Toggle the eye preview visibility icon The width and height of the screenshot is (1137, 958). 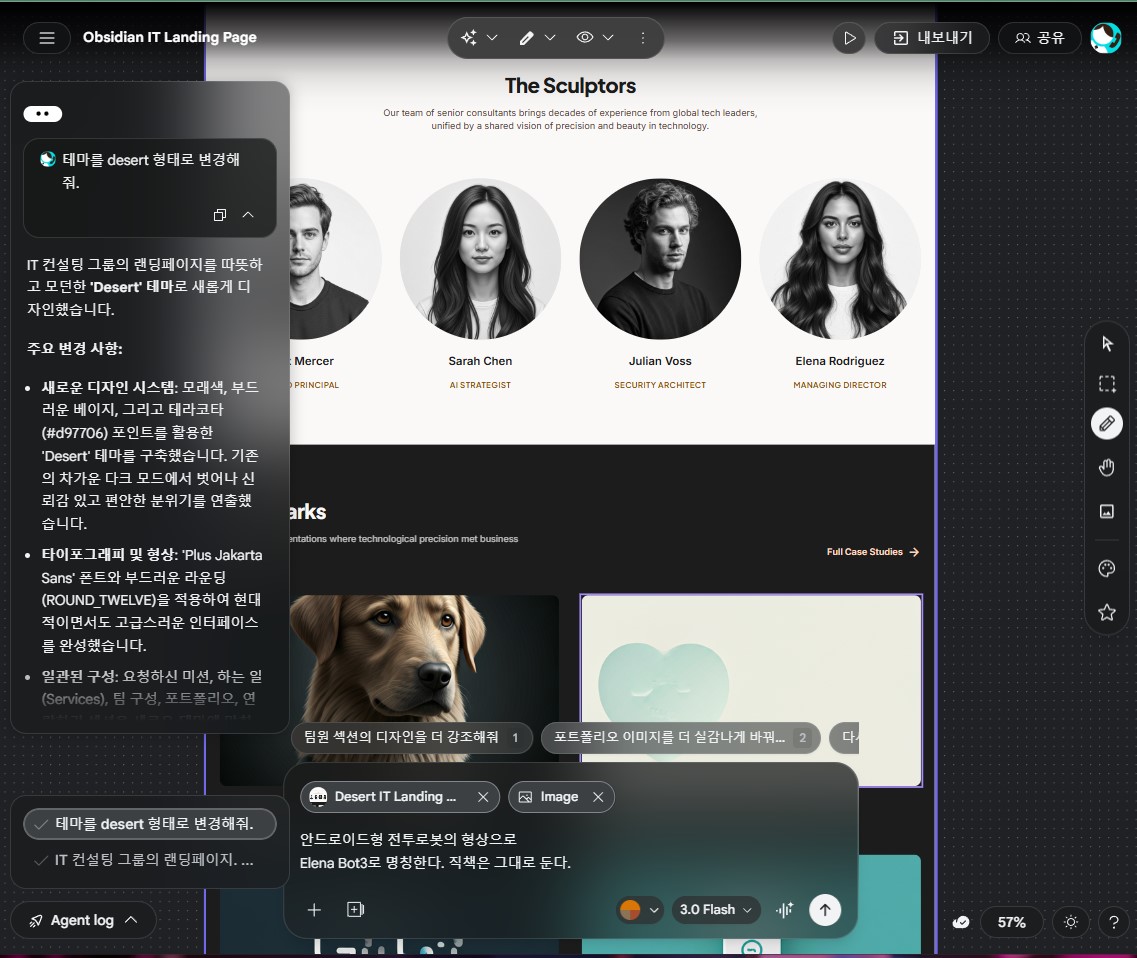[584, 37]
